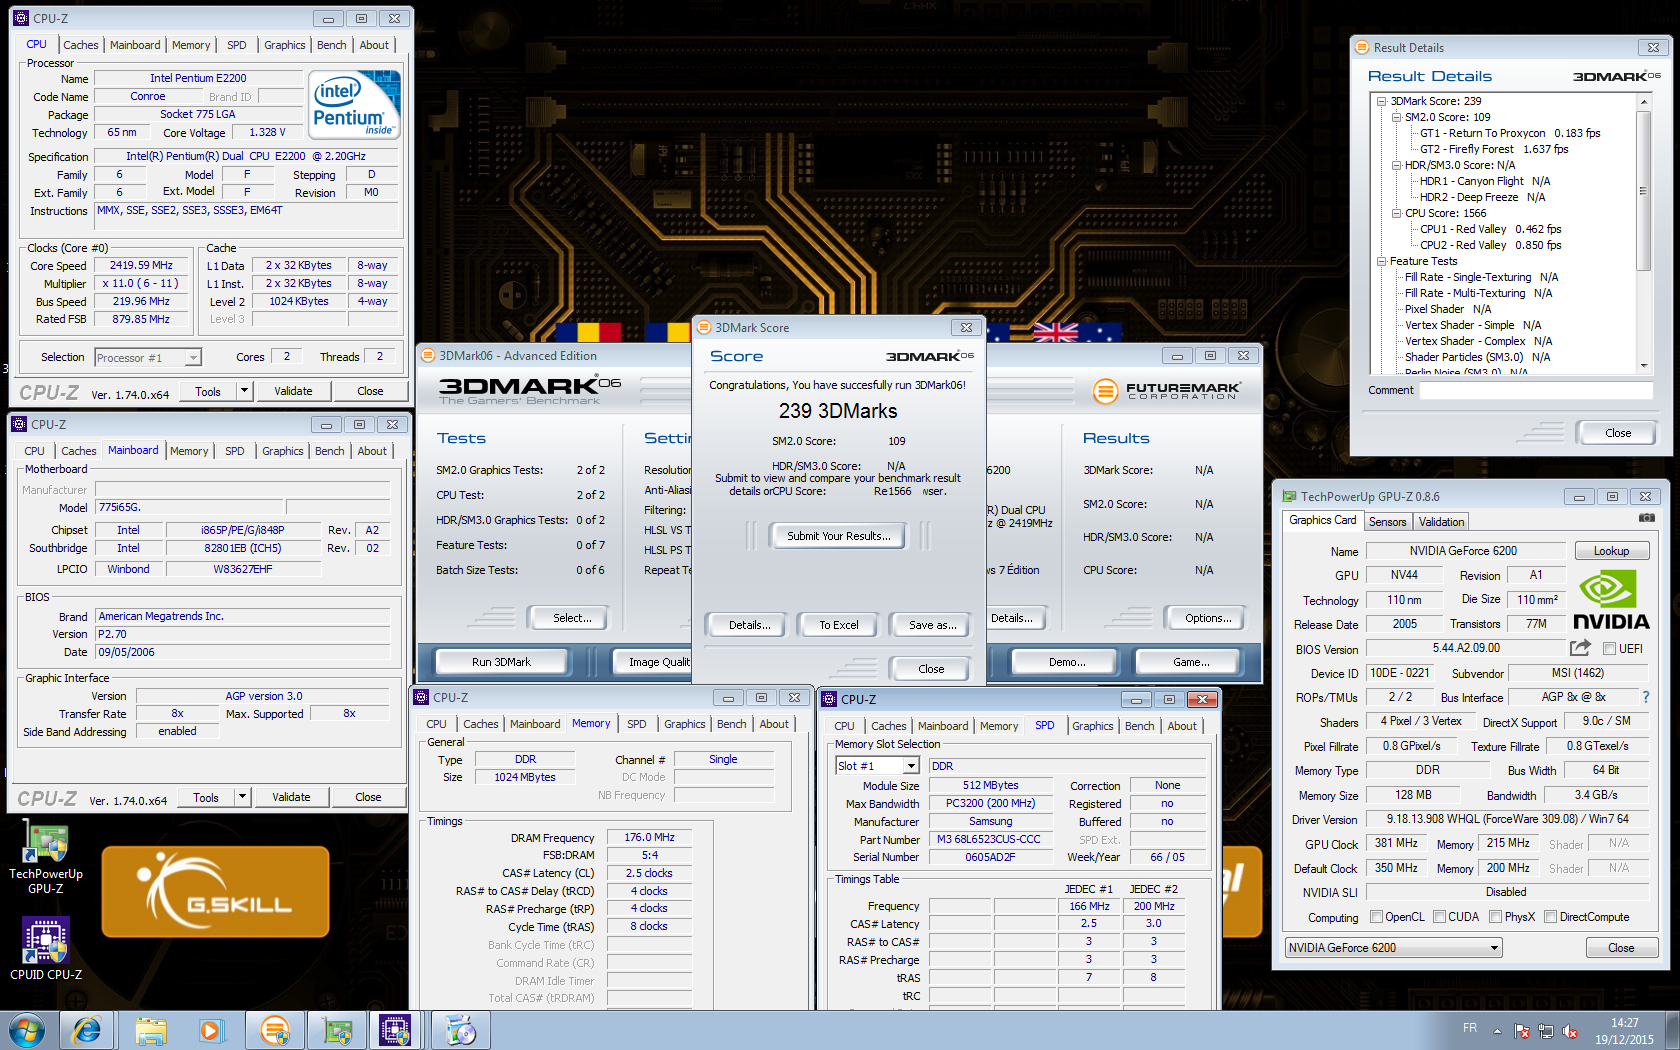
Task: Toggle the PhysX checkbox
Action: click(1495, 917)
